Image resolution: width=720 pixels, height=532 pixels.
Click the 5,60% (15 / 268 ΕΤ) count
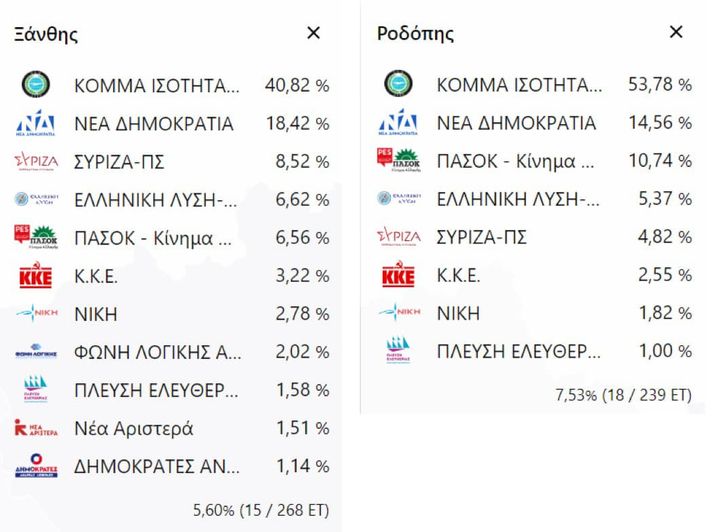click(261, 510)
